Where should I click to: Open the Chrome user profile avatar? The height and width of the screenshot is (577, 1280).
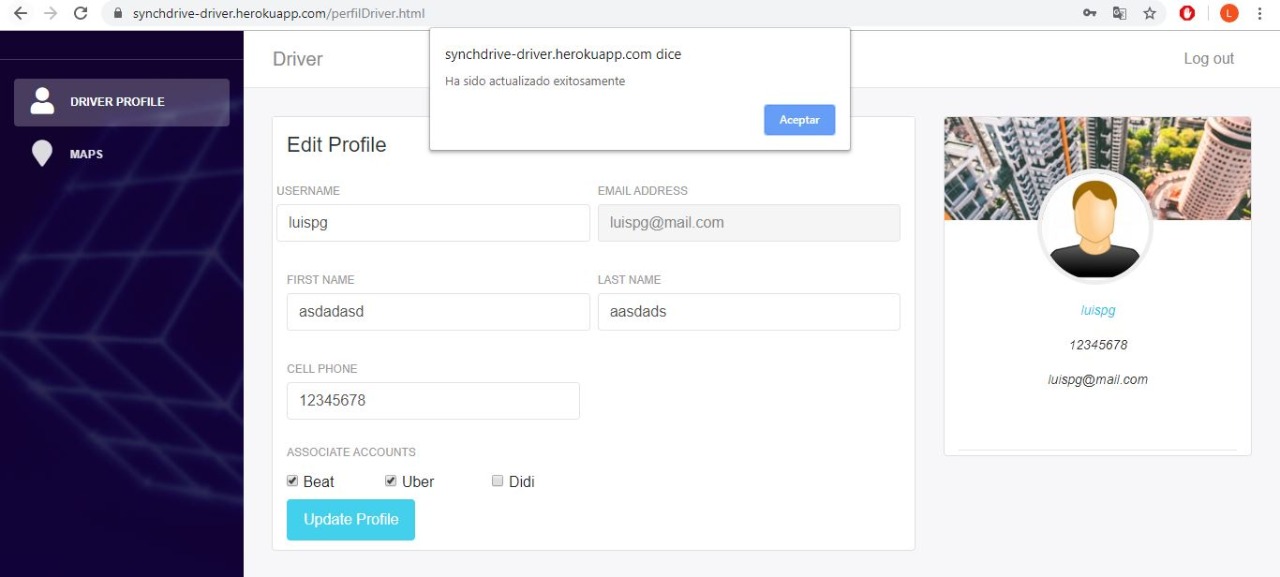(1229, 14)
